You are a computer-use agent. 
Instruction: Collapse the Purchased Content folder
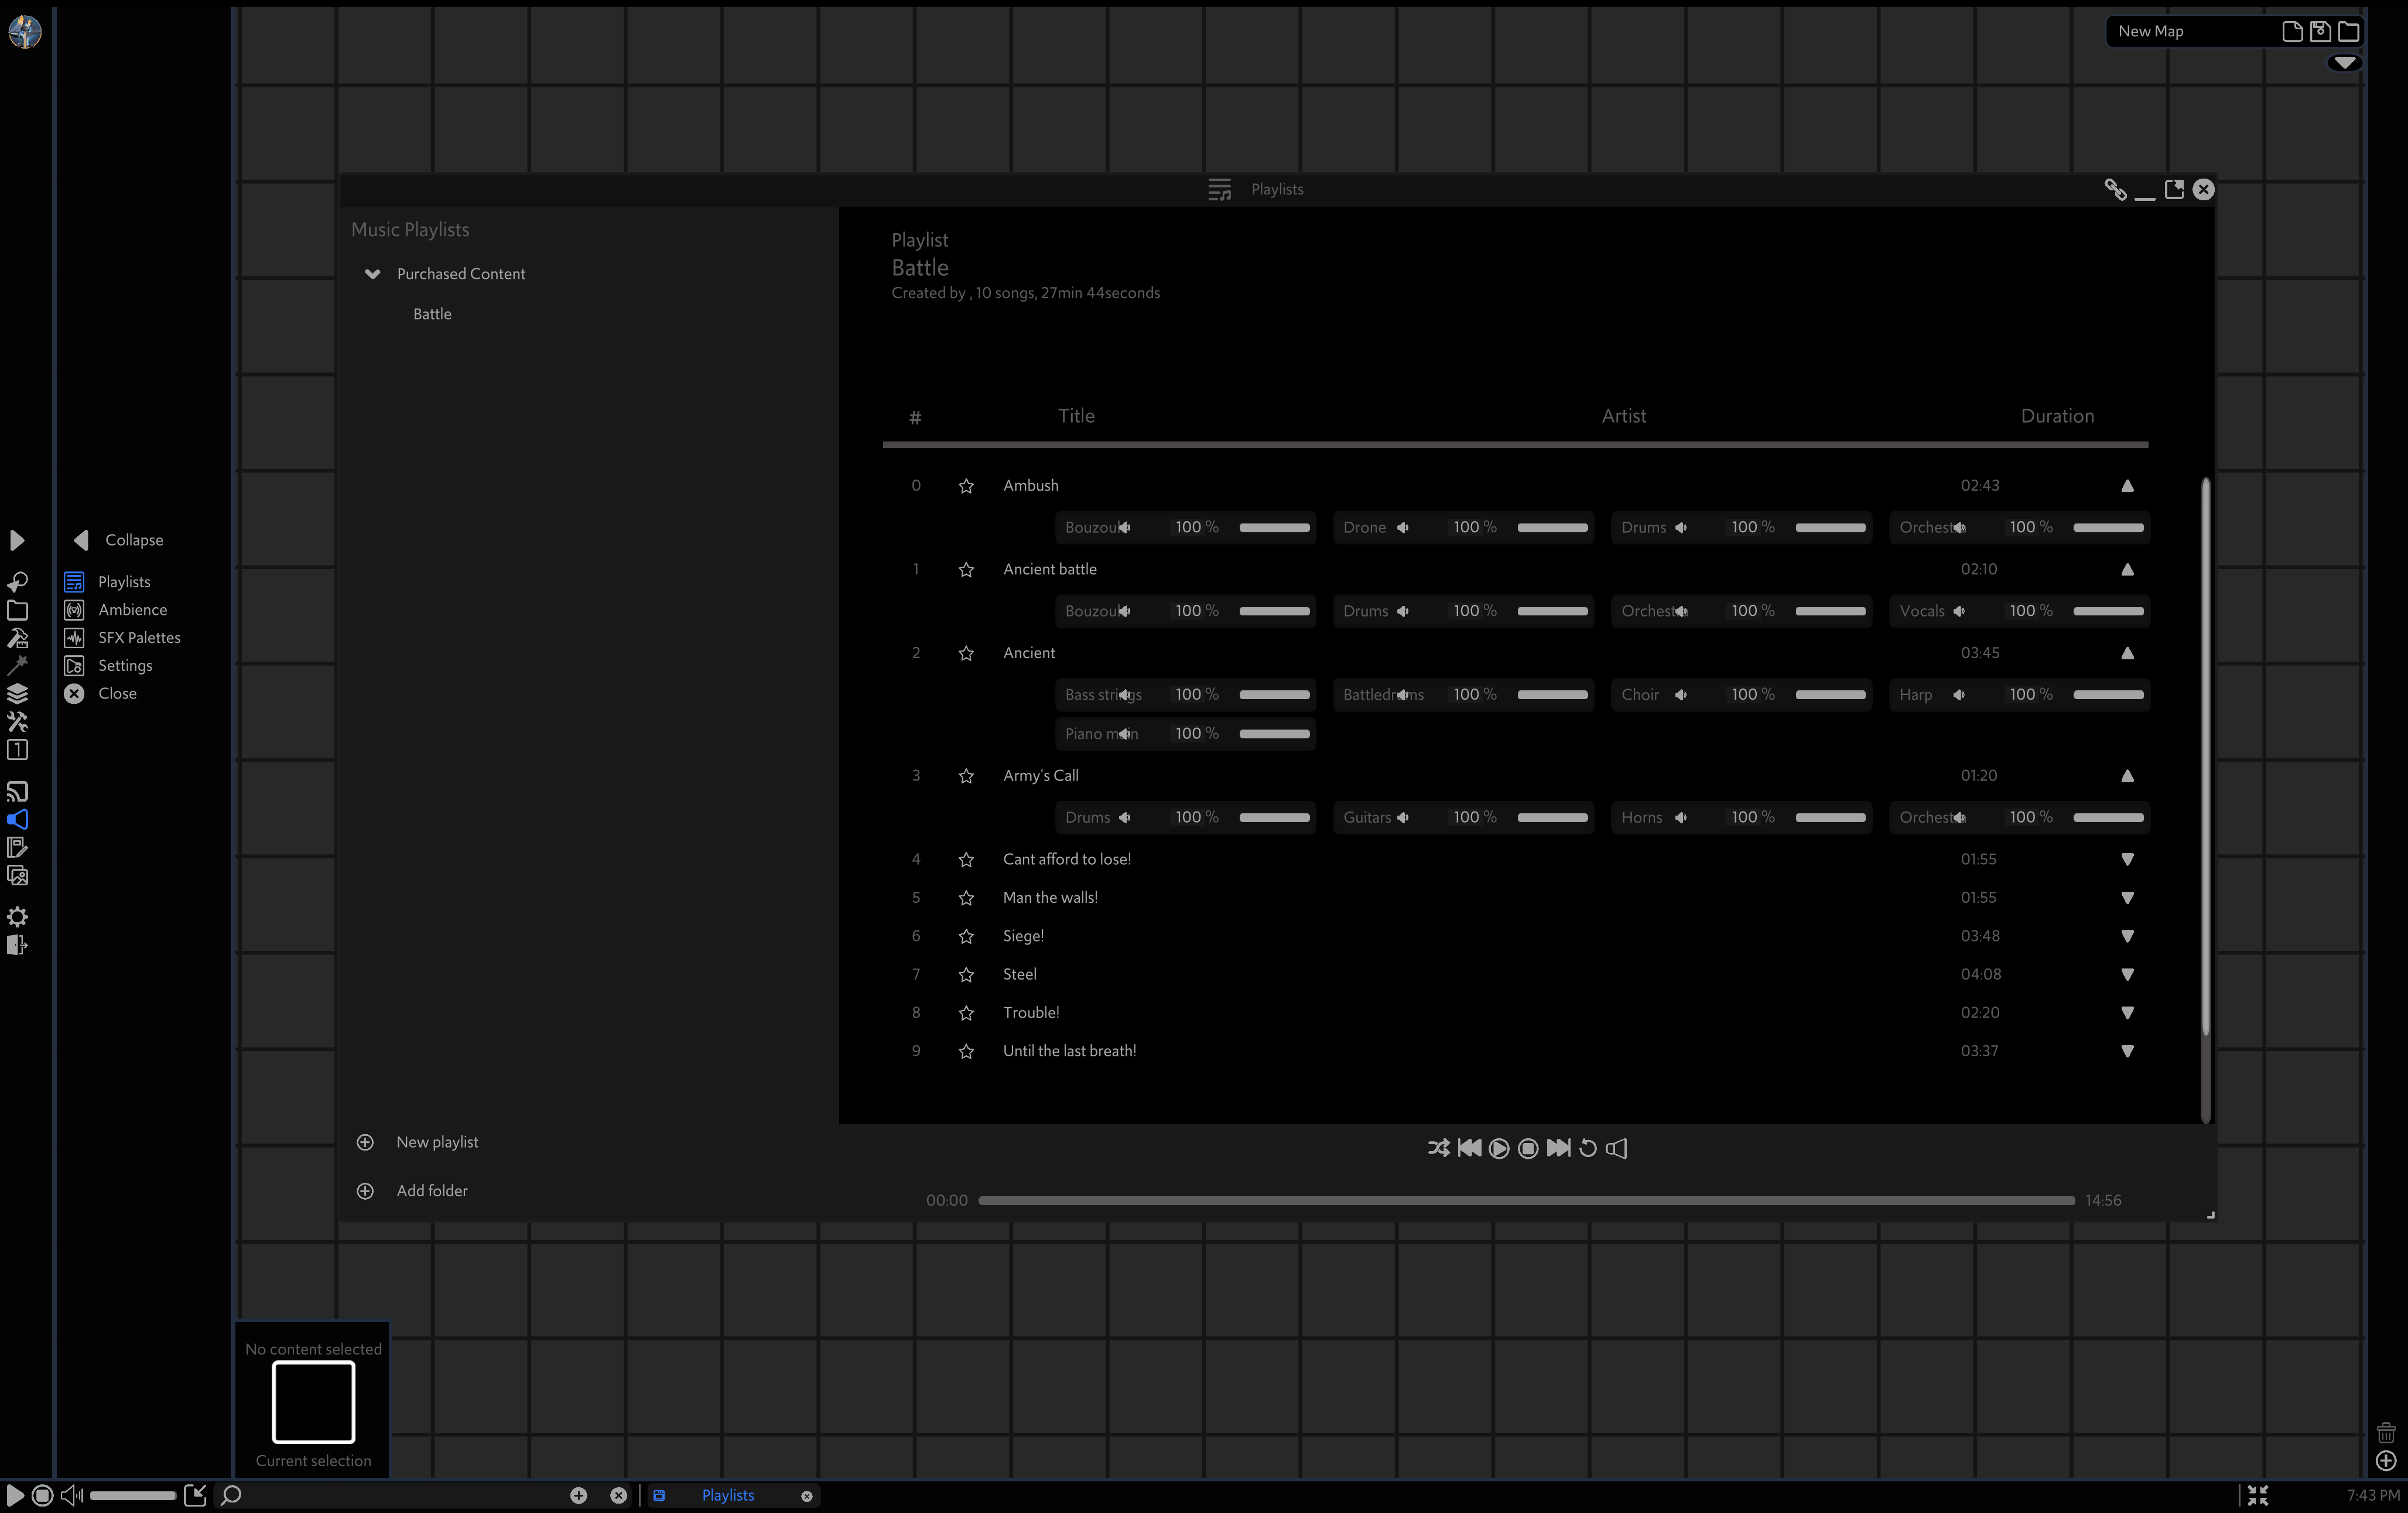coord(373,274)
